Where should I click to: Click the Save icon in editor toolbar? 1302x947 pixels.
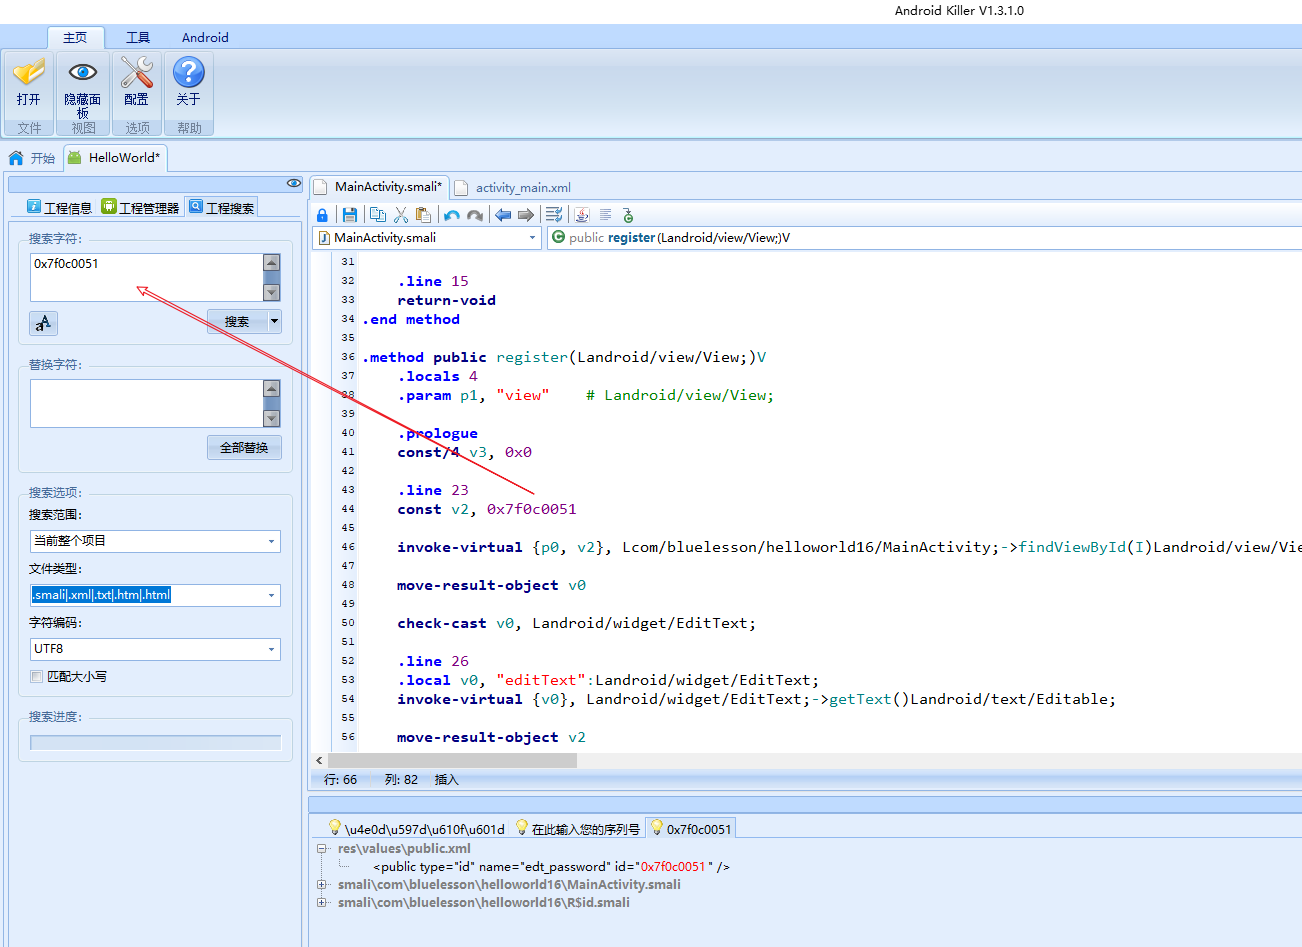pos(350,215)
